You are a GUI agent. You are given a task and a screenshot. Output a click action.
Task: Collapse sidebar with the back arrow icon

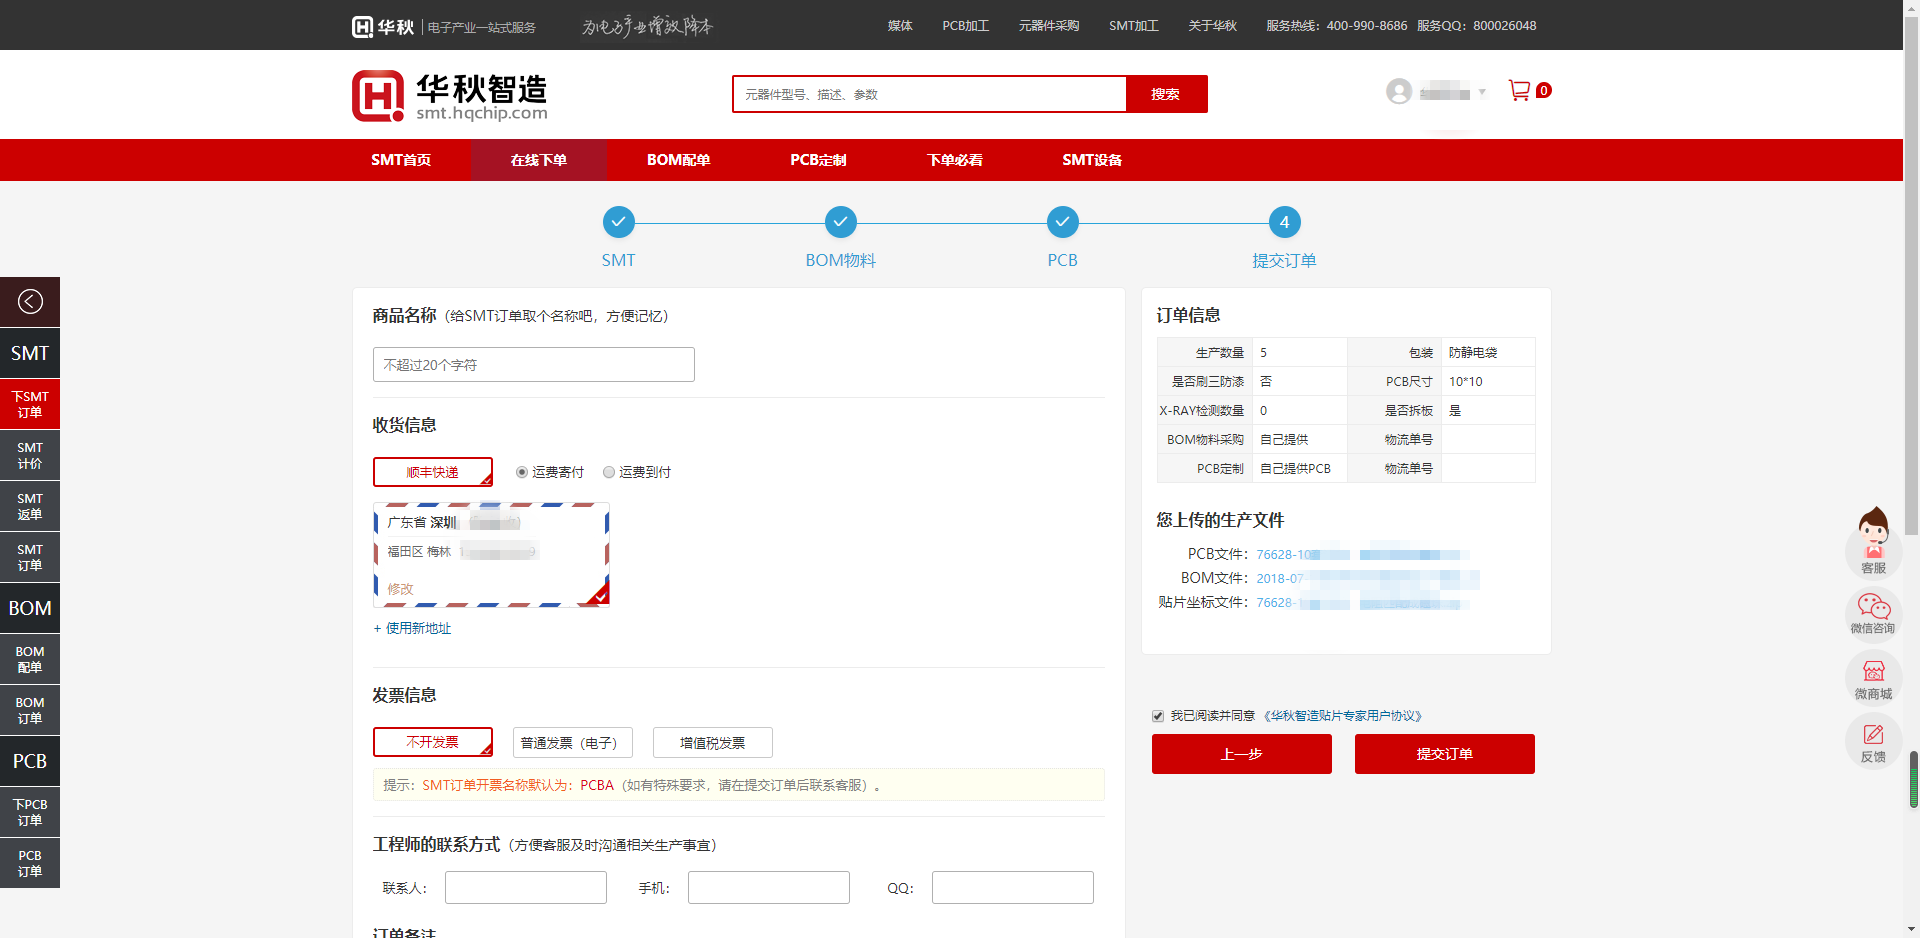30,302
